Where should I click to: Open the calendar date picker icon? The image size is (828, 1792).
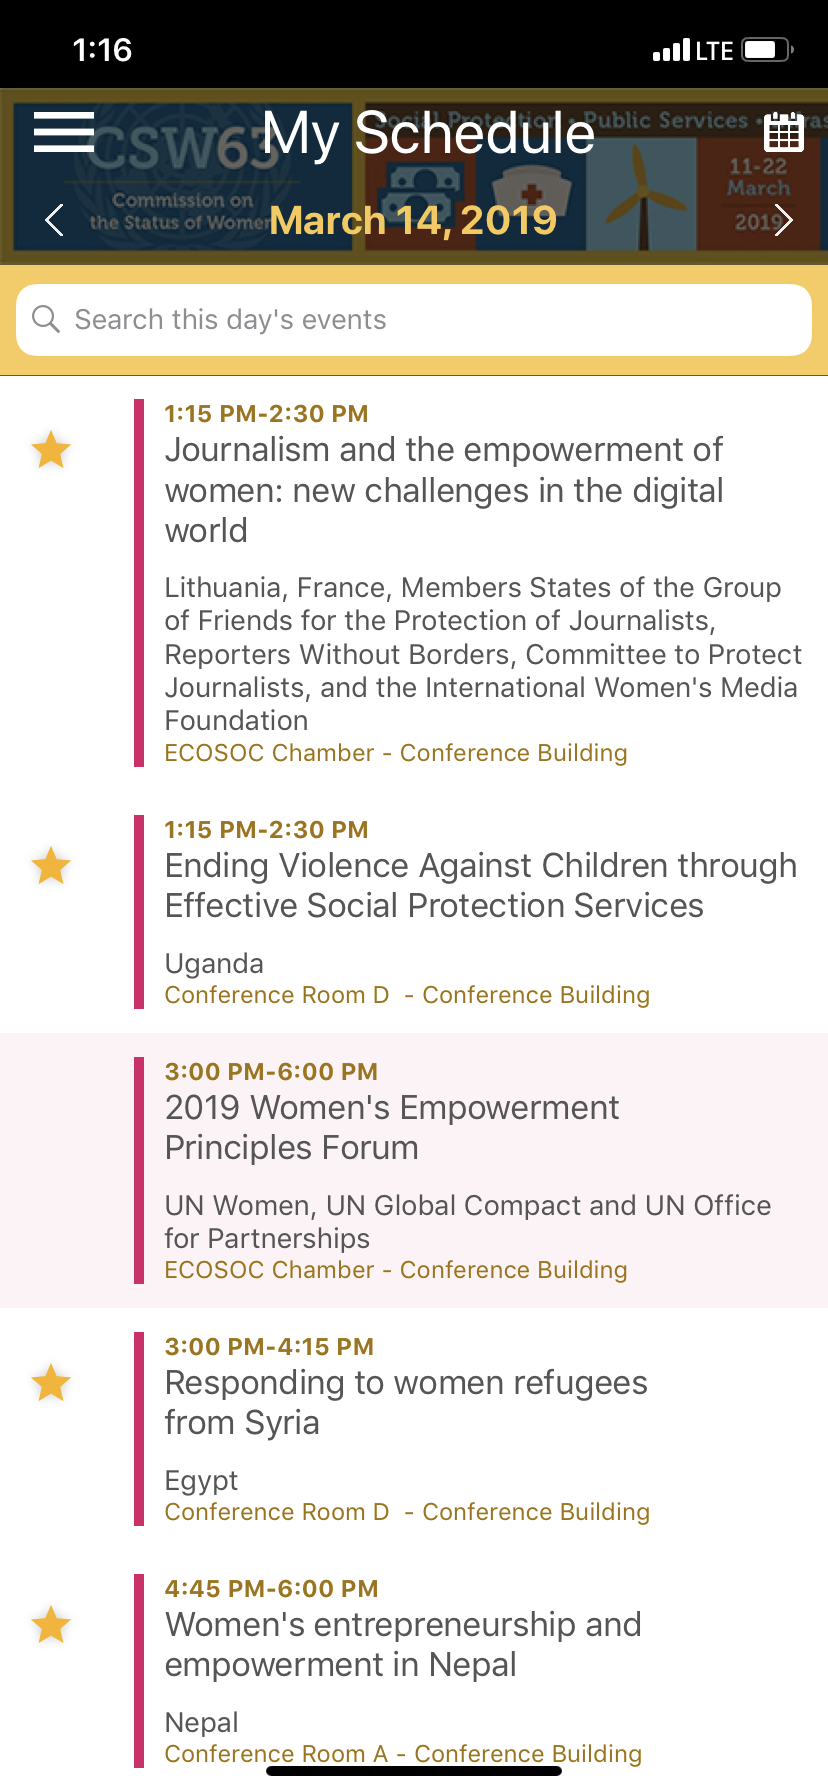tap(783, 132)
